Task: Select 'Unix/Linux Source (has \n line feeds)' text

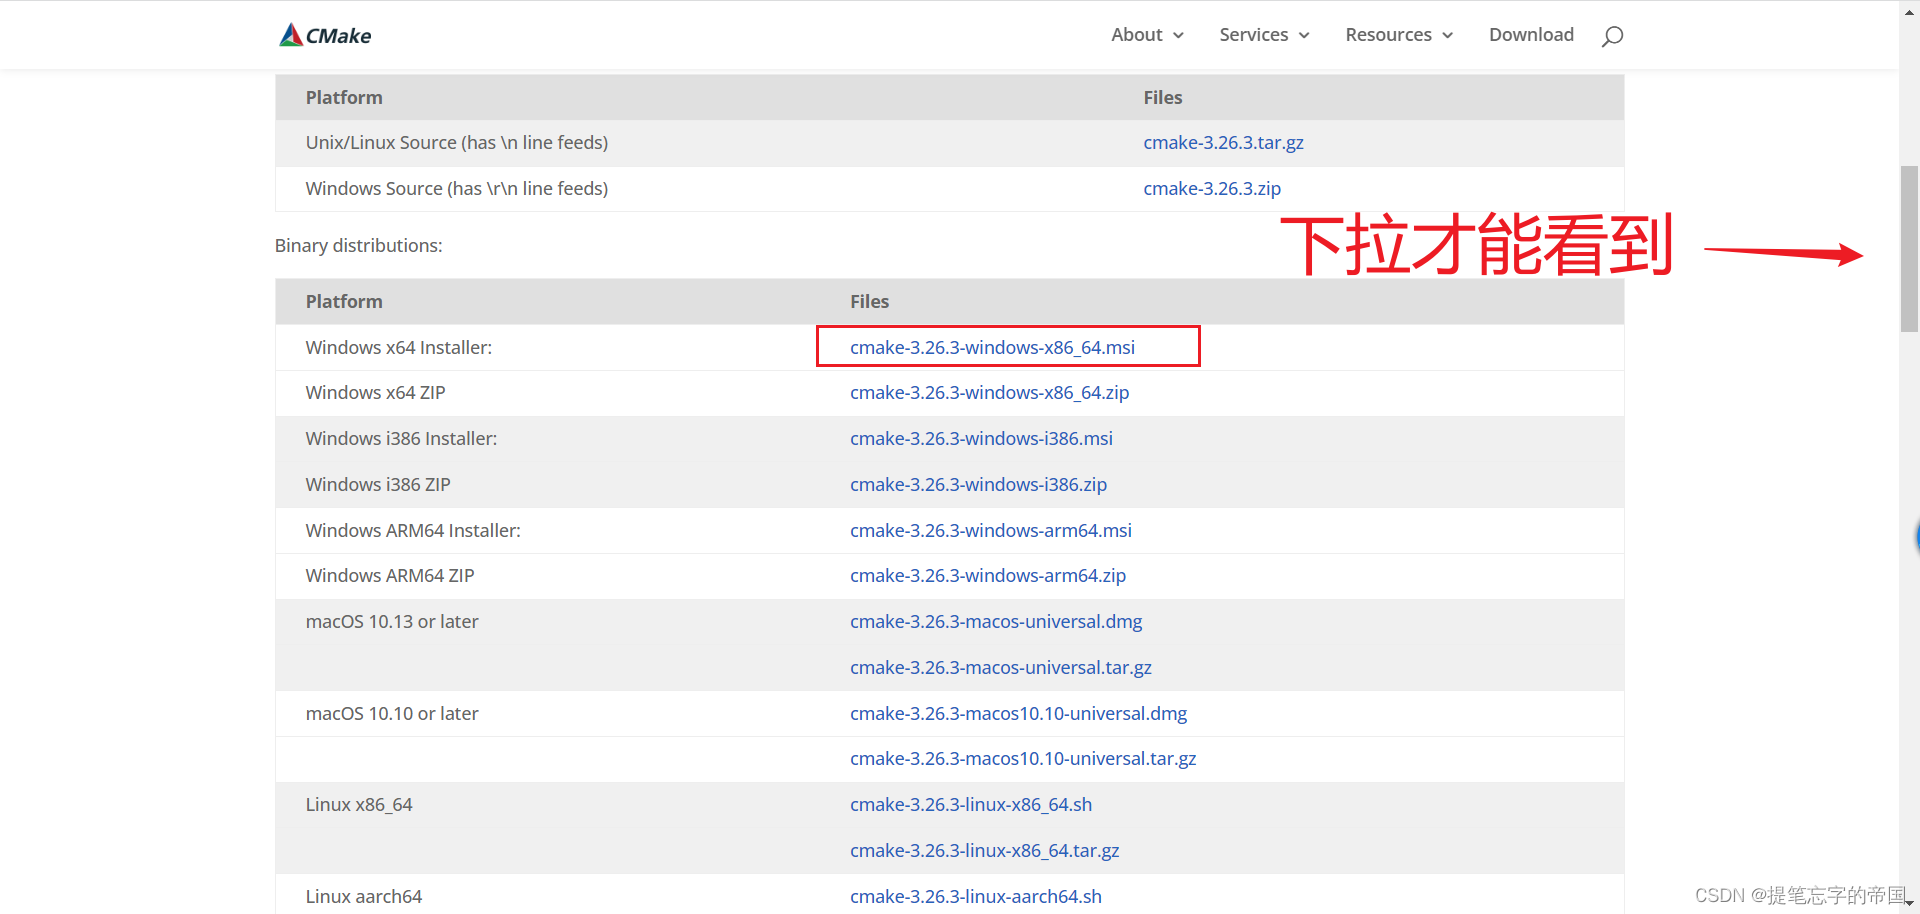Action: [457, 143]
